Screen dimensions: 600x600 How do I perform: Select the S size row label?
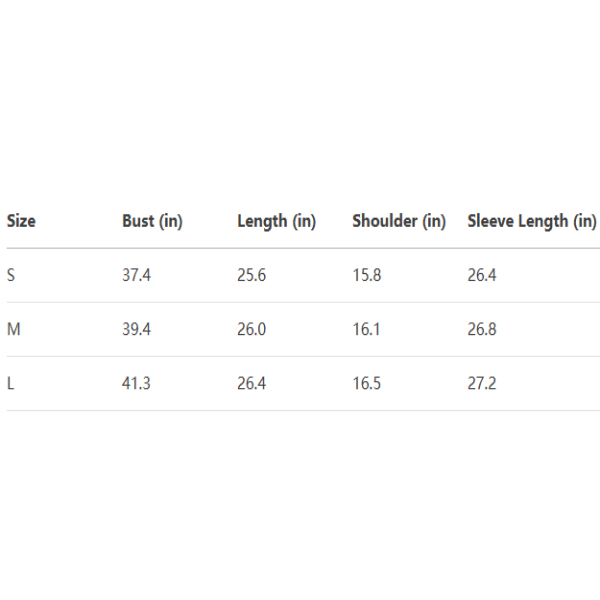click(11, 275)
